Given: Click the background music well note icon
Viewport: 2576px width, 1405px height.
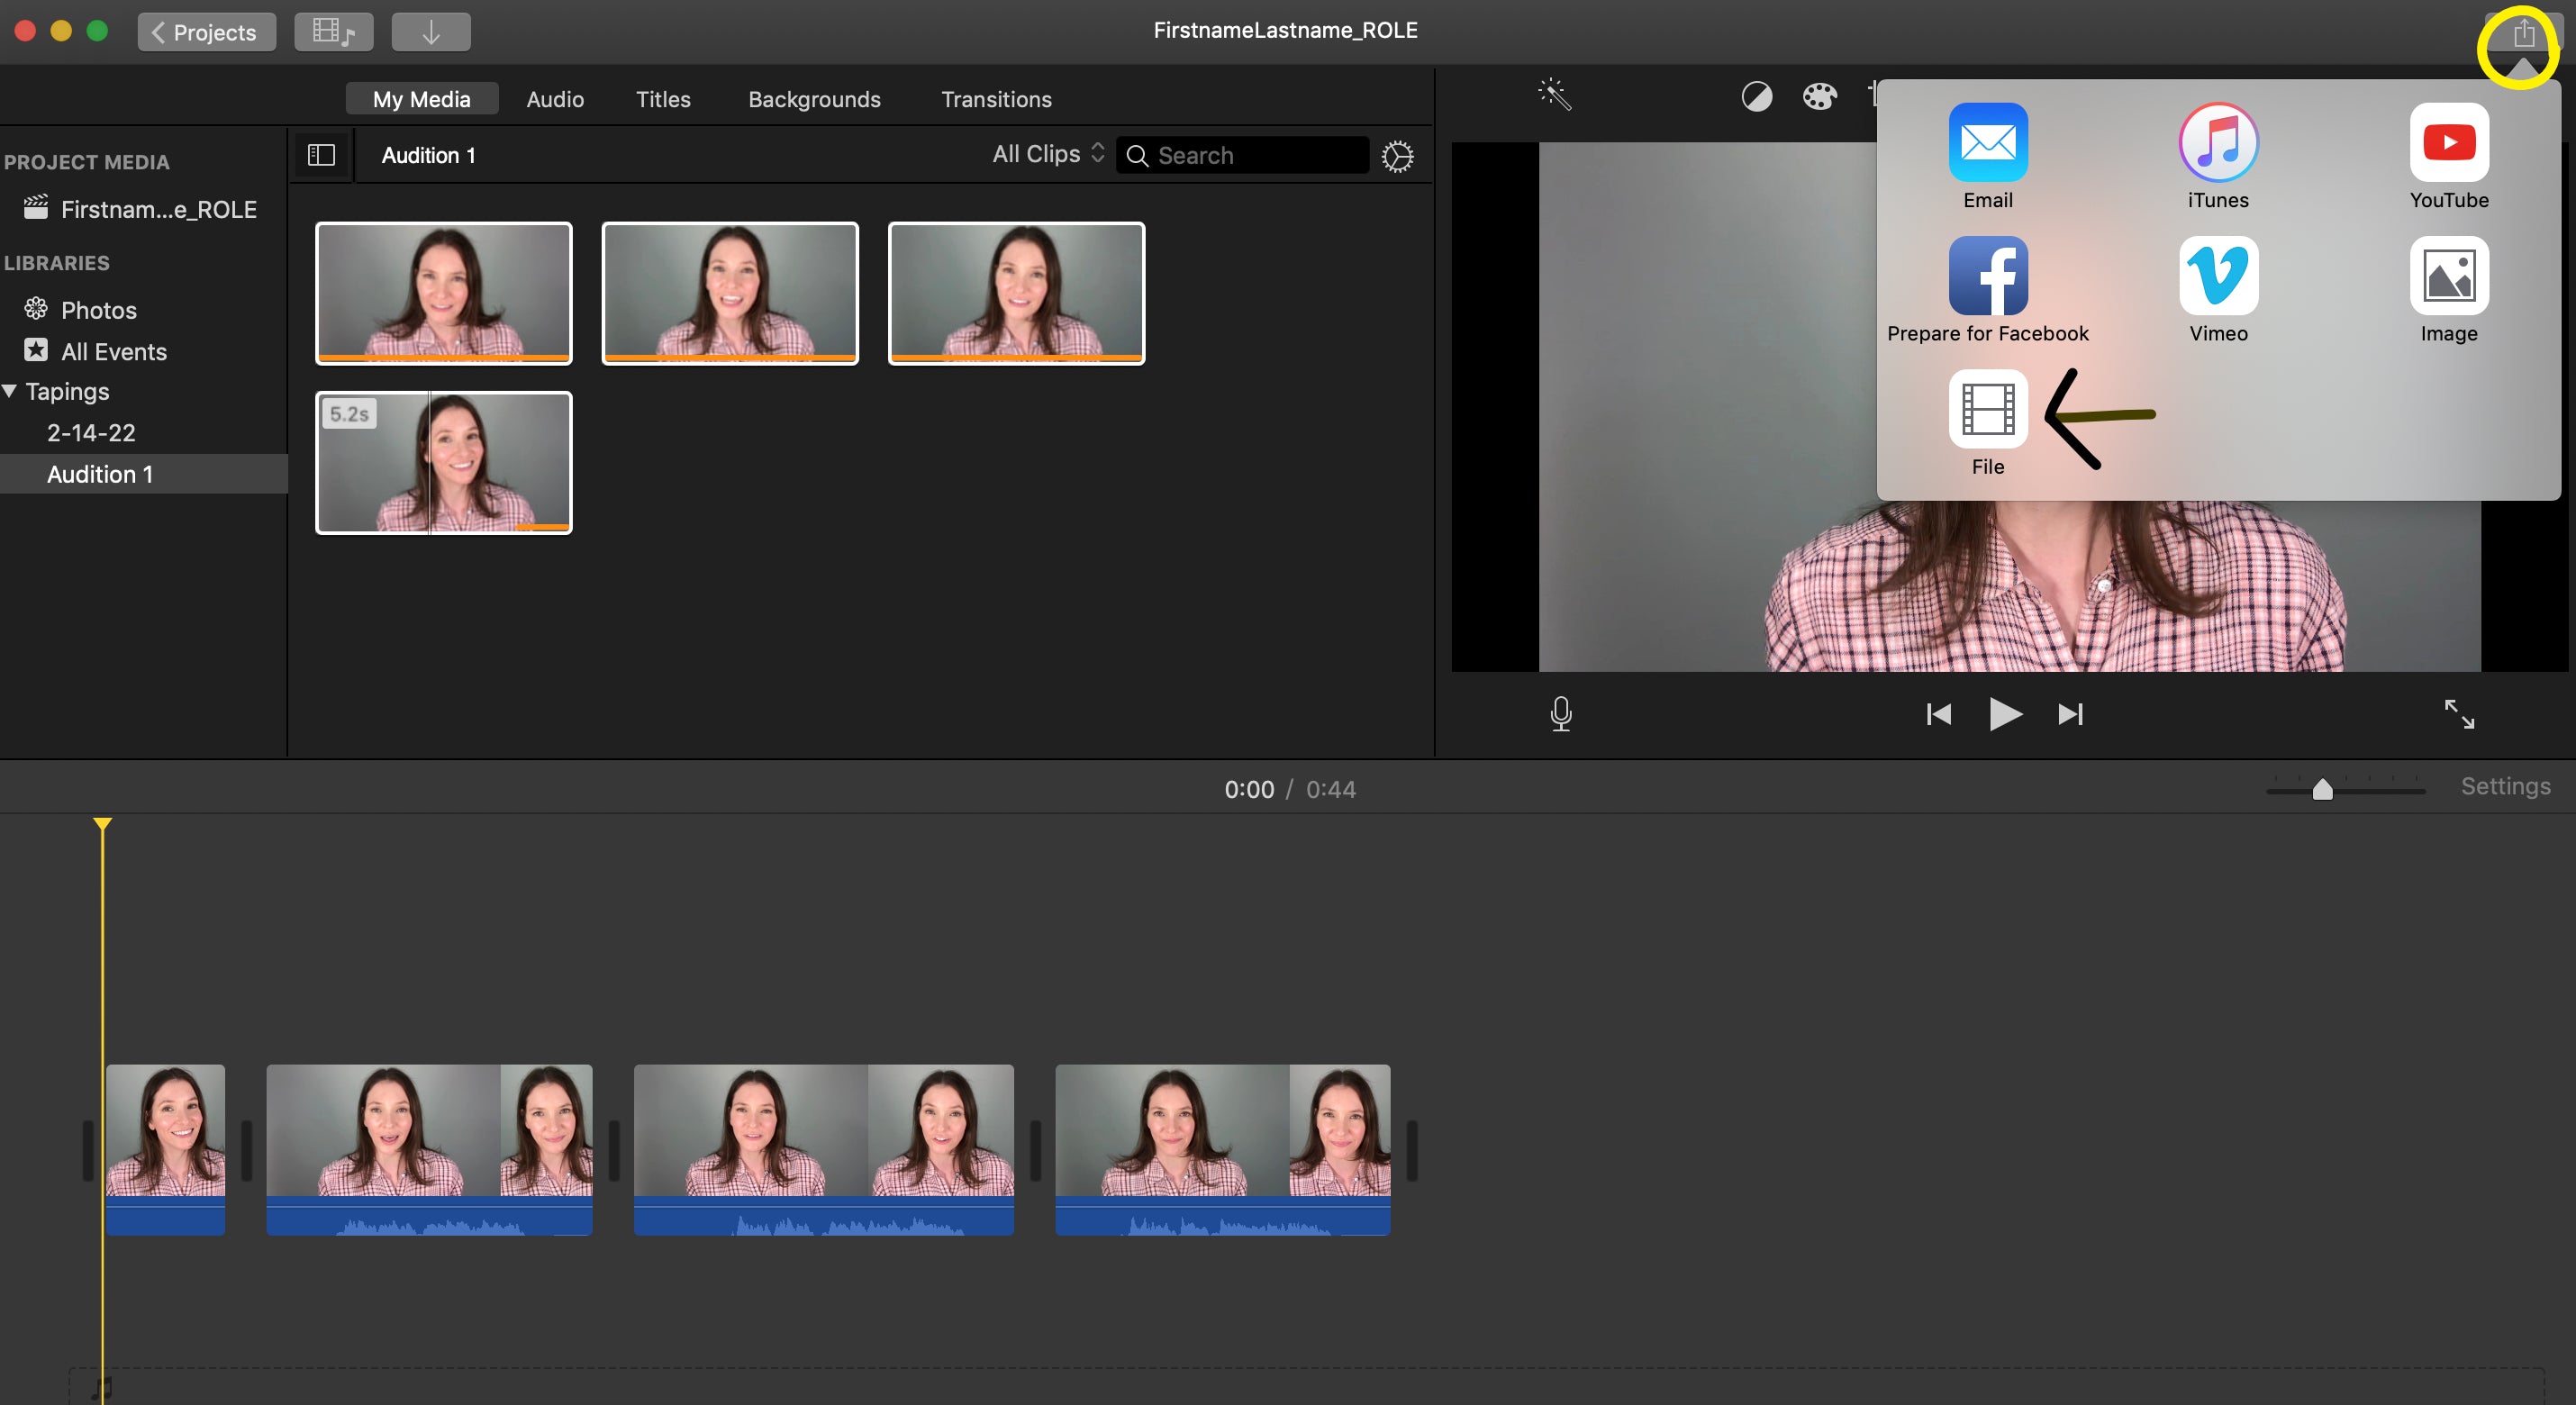Looking at the screenshot, I should pos(102,1387).
